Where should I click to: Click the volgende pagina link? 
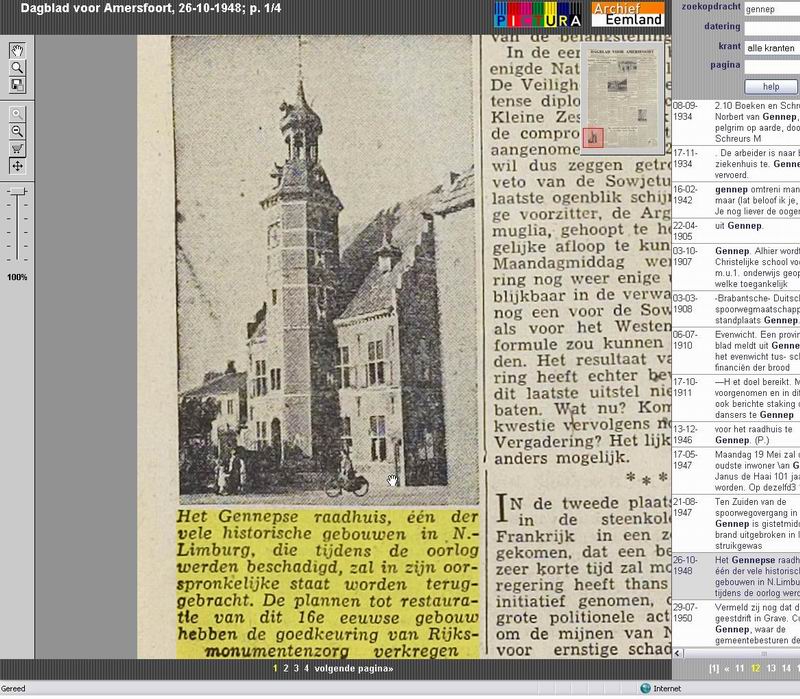(354, 668)
